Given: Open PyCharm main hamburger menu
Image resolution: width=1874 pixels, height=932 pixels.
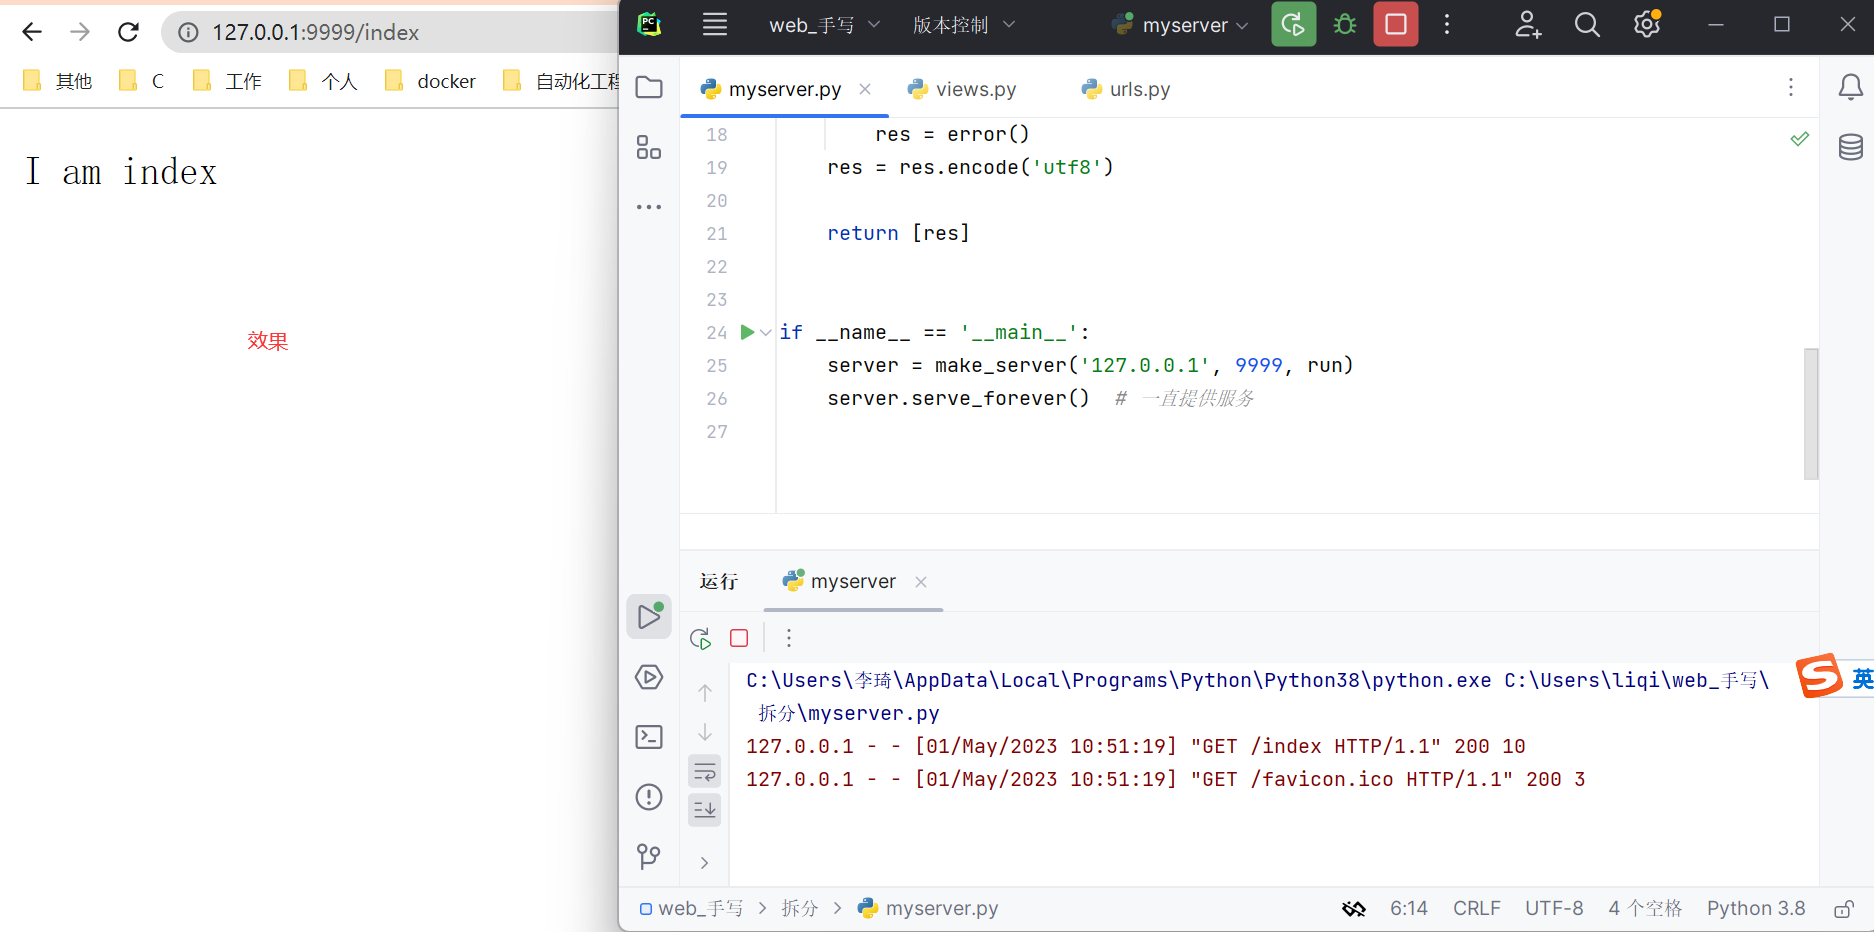Looking at the screenshot, I should (x=715, y=25).
